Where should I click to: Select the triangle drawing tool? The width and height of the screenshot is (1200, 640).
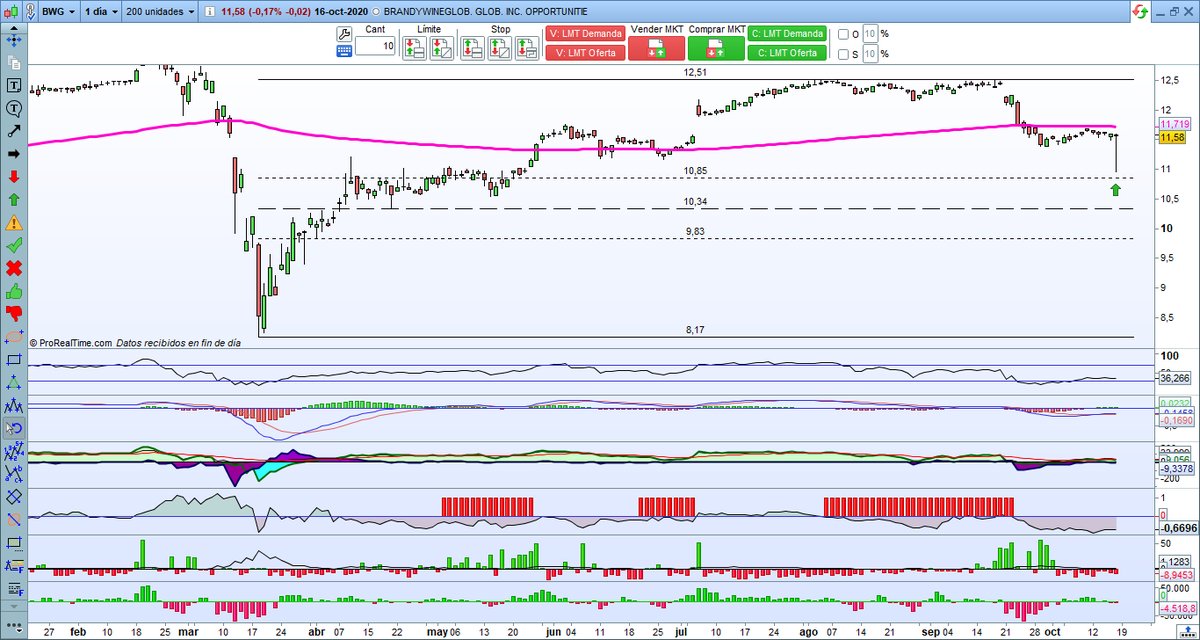pos(14,383)
